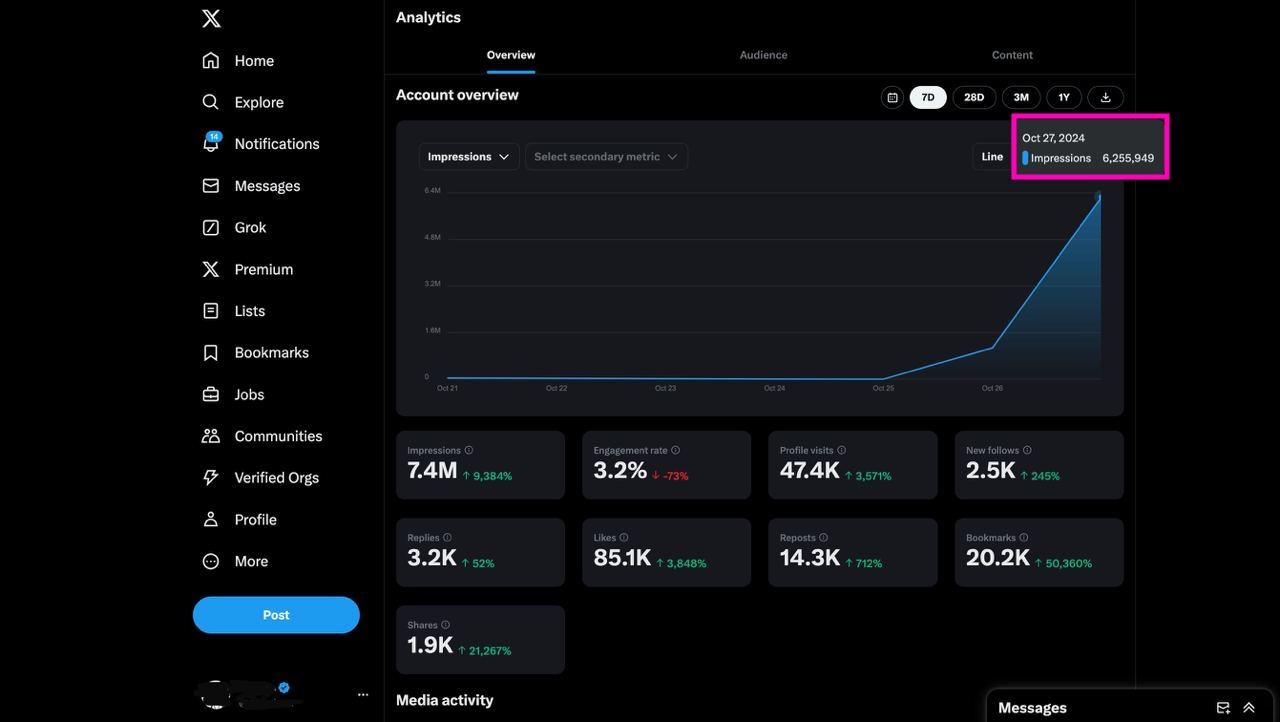This screenshot has width=1280, height=722.
Task: Open Notifications via the bell icon
Action: 211,144
